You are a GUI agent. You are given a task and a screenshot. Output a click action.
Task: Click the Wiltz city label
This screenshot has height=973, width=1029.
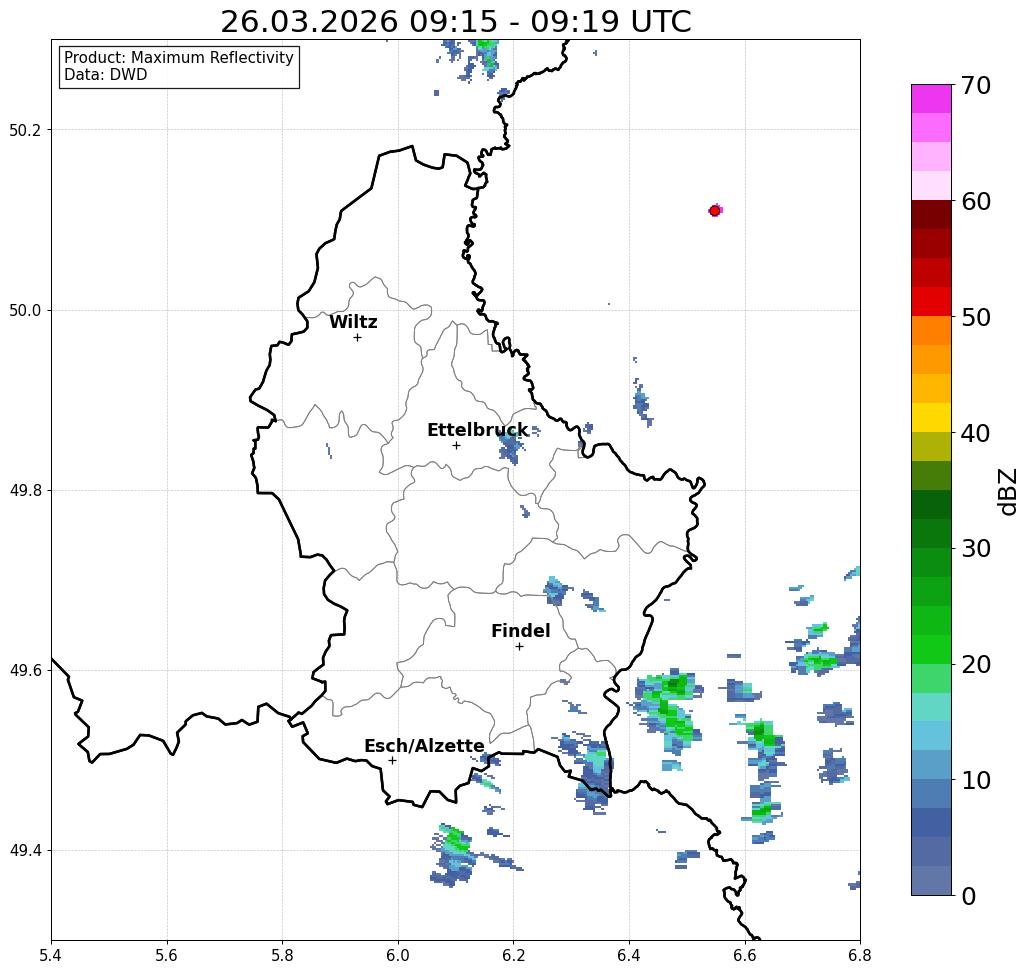click(353, 322)
